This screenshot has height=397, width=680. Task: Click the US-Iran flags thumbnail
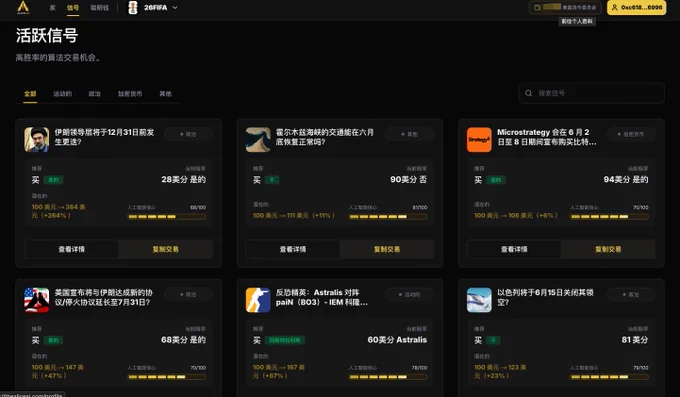point(36,300)
